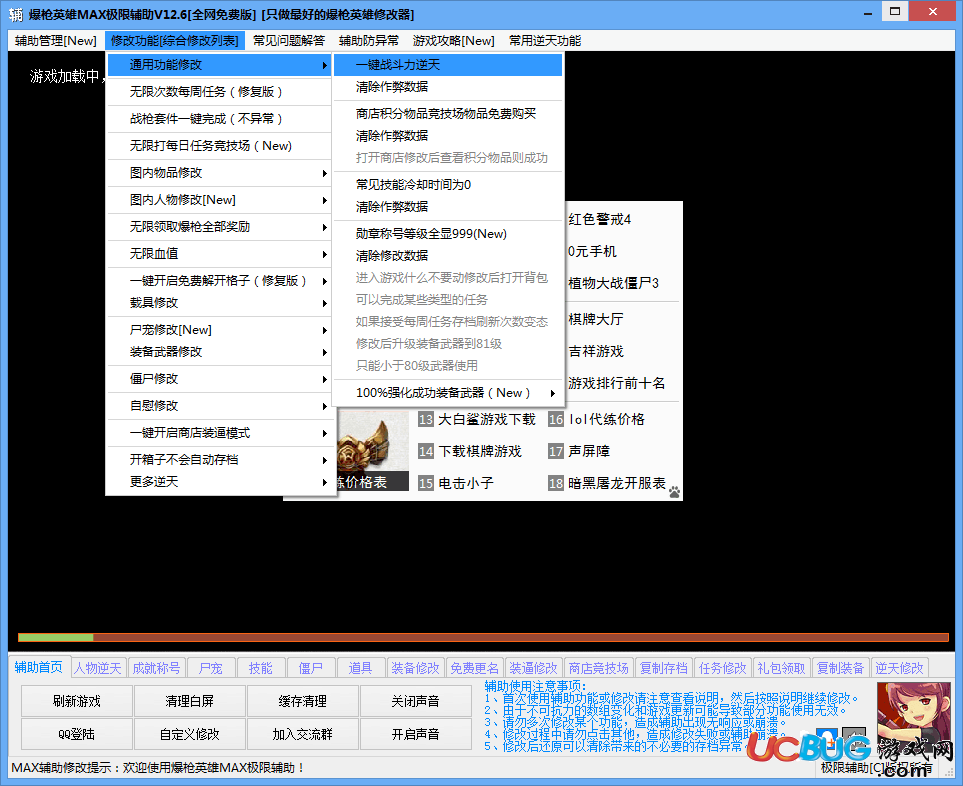963x786 pixels.
Task: Expand the 通用功能修改 submenu arrow
Action: pos(325,65)
